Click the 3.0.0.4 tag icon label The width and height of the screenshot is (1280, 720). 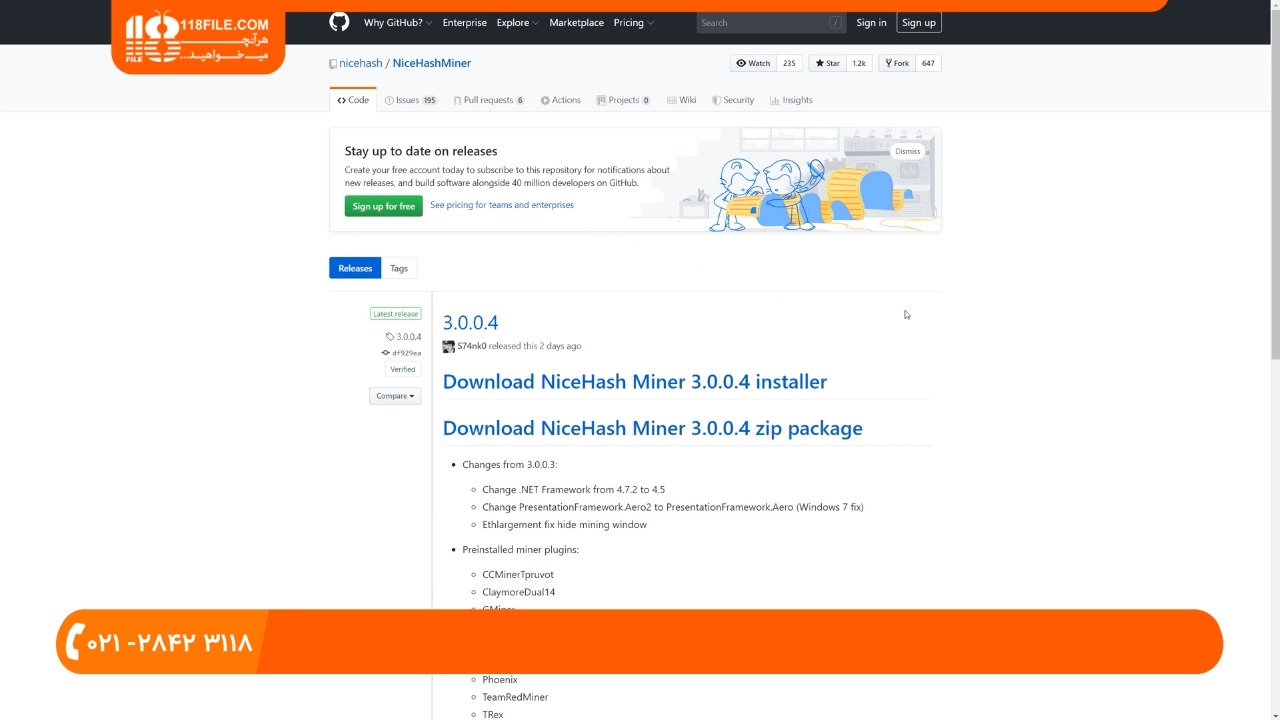point(404,337)
